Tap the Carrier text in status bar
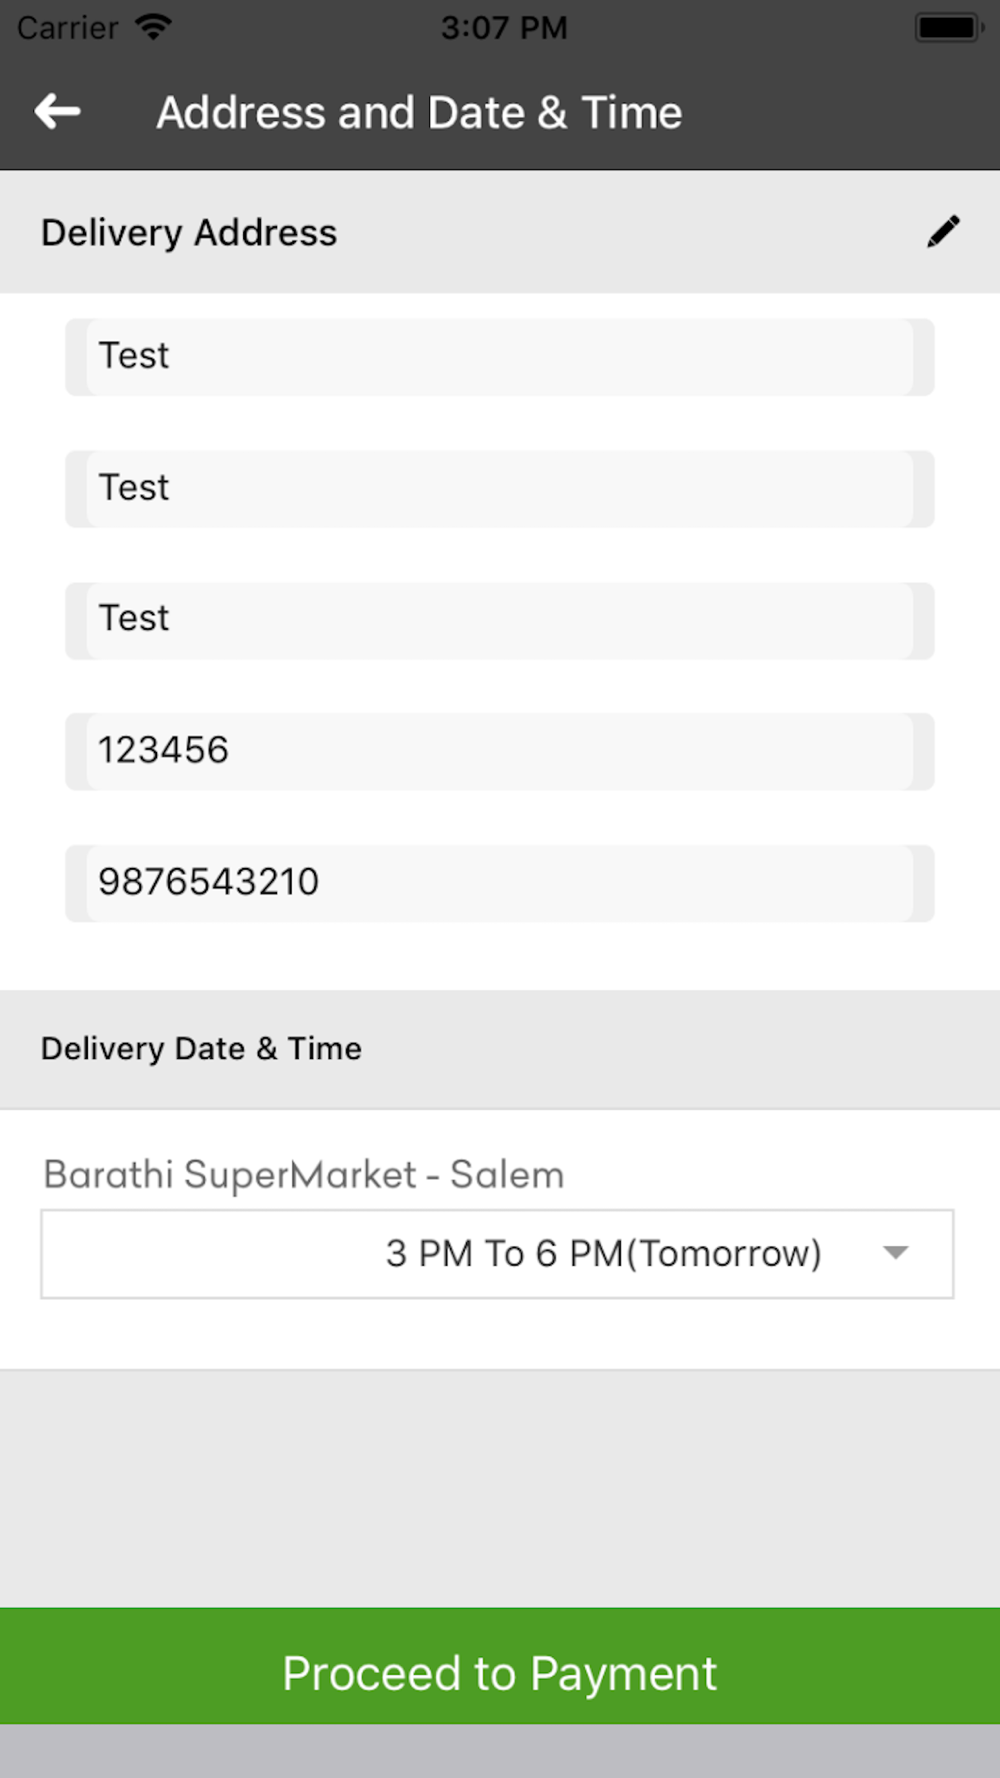The image size is (1000, 1778). 68,27
